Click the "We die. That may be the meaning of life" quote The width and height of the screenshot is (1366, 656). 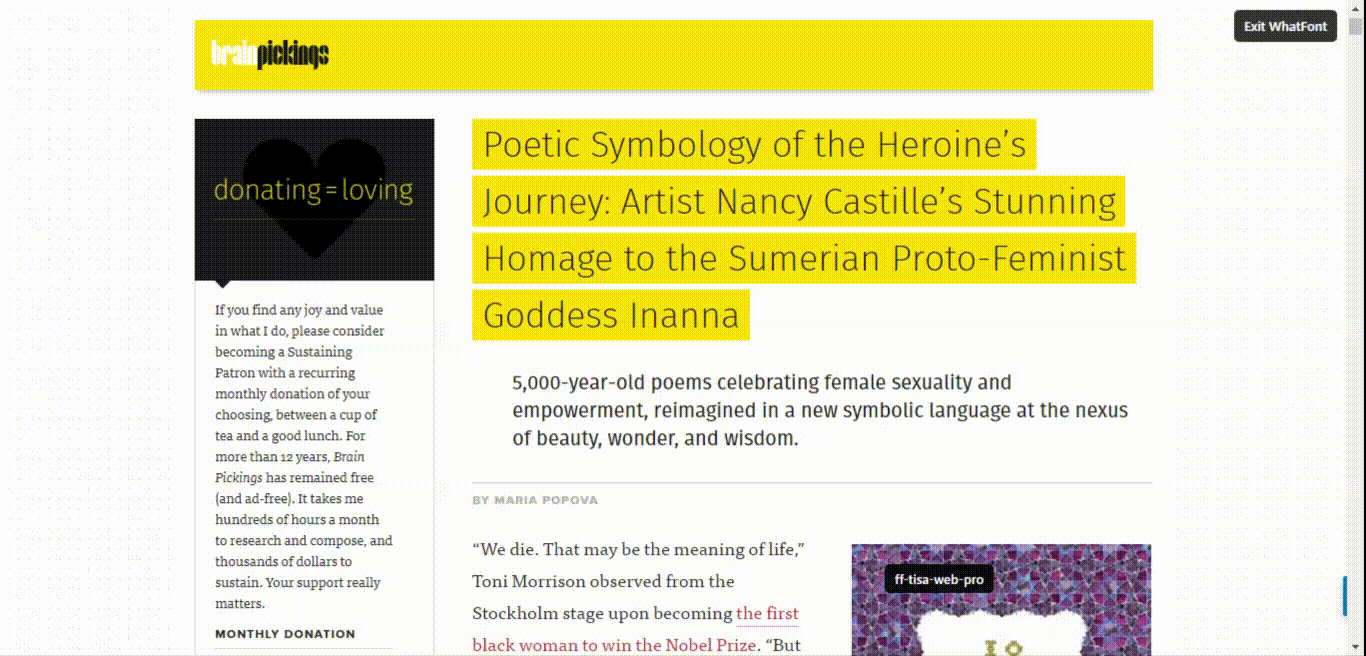639,549
